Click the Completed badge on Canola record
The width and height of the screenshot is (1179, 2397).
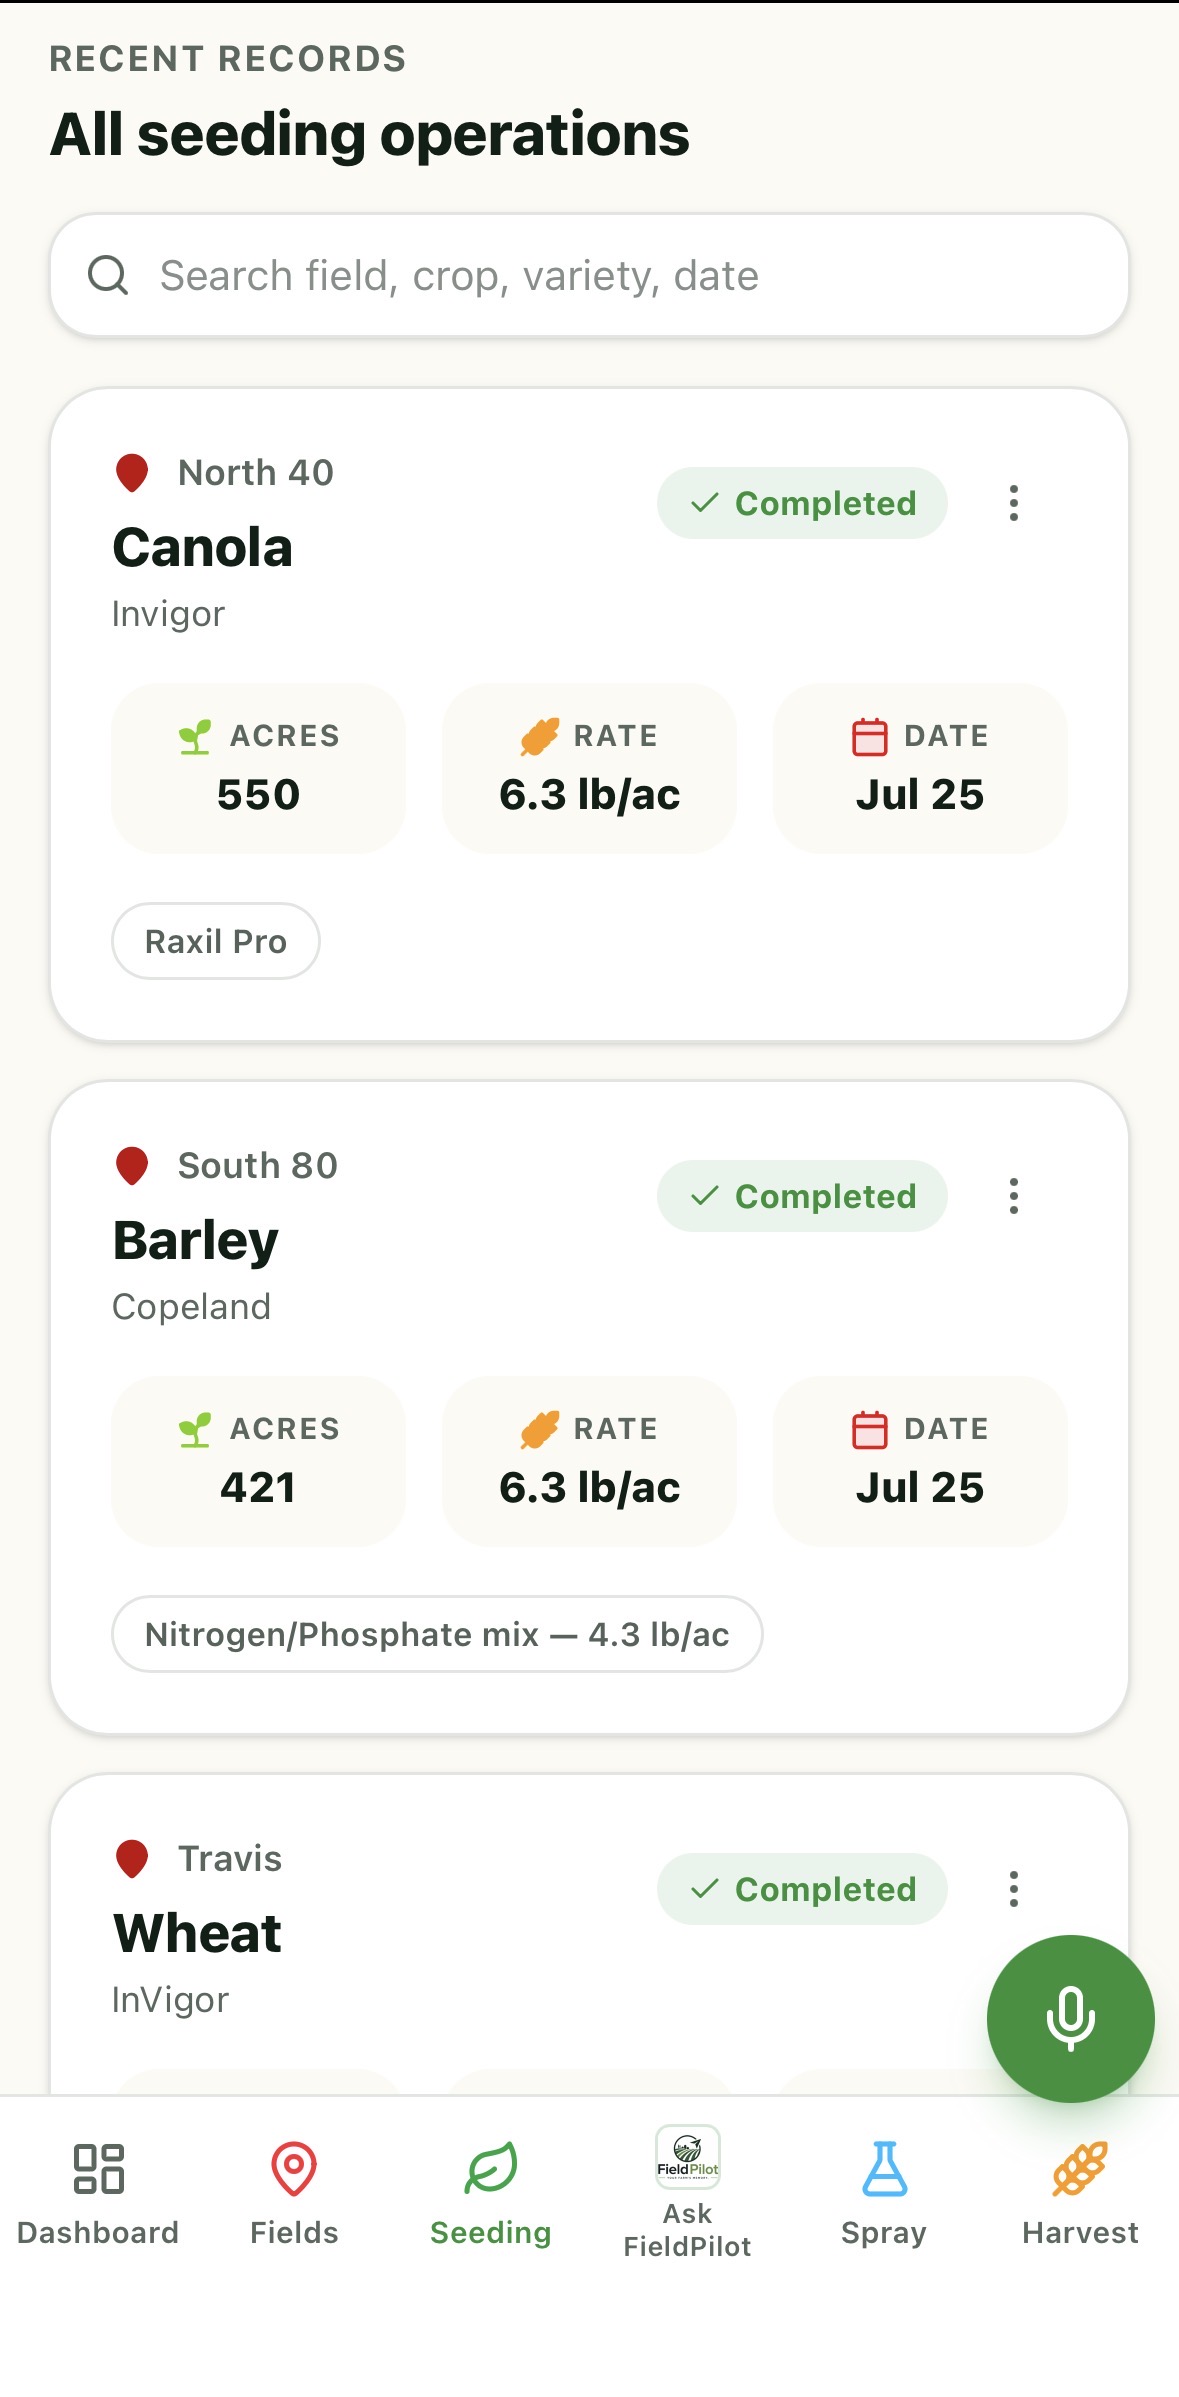coord(802,503)
